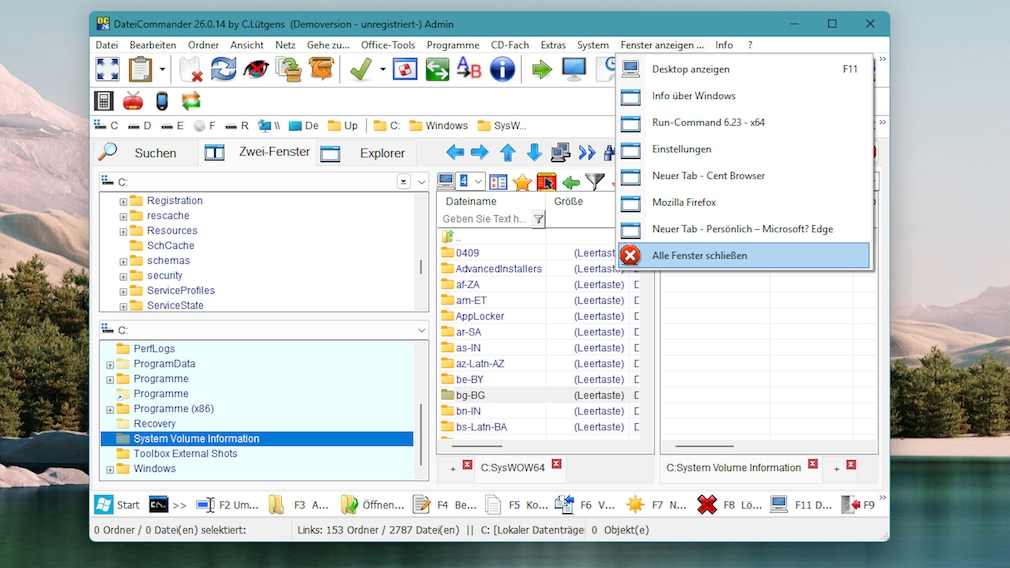1010x568 pixels.
Task: Click the funnel filter icon
Action: (595, 182)
